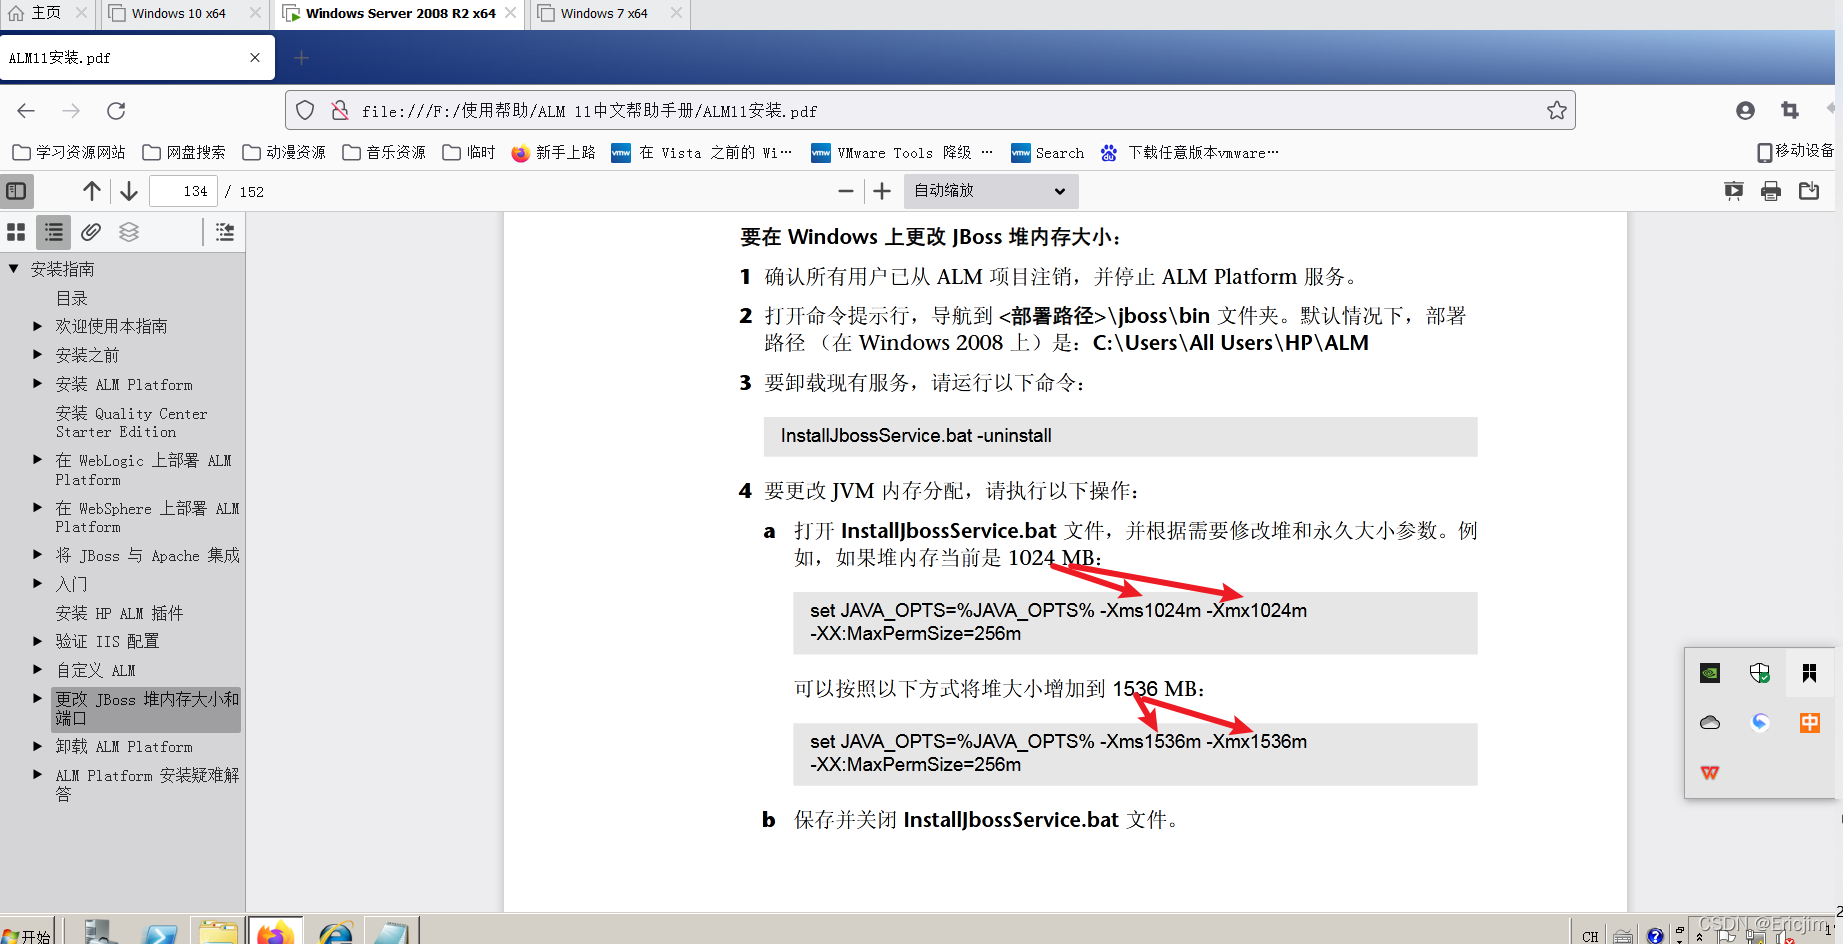Open Internet Explorer from taskbar
Viewport: 1843px width, 944px height.
click(x=335, y=932)
